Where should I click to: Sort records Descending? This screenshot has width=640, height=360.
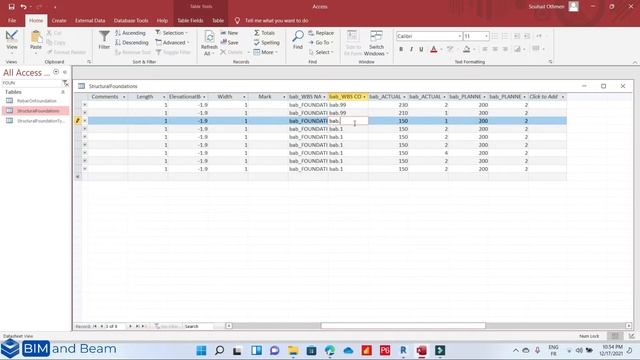coord(131,42)
